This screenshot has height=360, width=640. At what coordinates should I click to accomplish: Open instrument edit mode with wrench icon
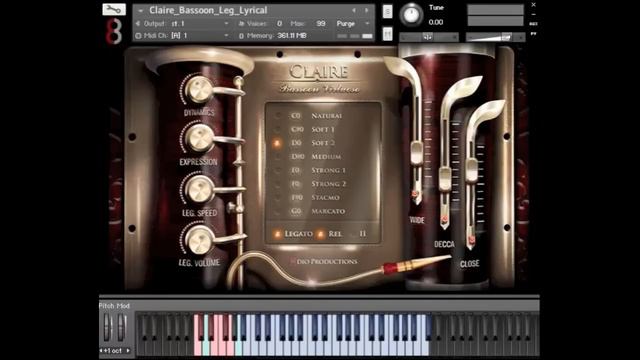(x=114, y=9)
